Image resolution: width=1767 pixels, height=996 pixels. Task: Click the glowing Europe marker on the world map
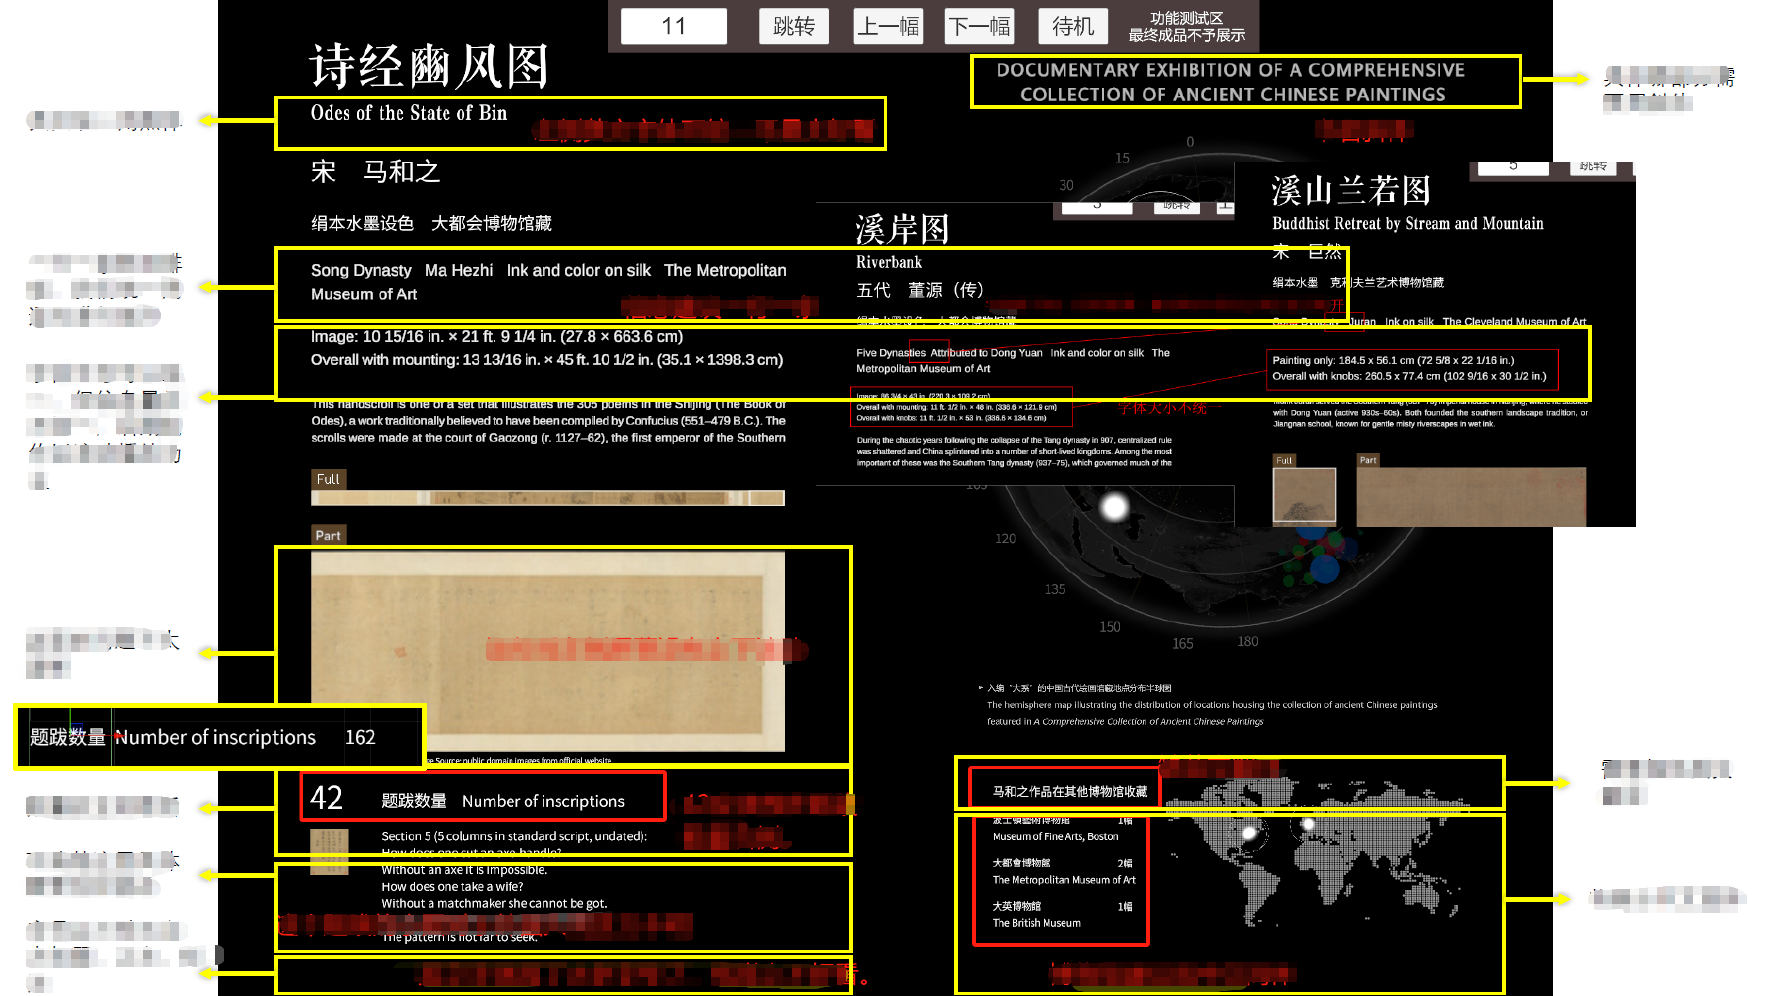(x=1307, y=825)
